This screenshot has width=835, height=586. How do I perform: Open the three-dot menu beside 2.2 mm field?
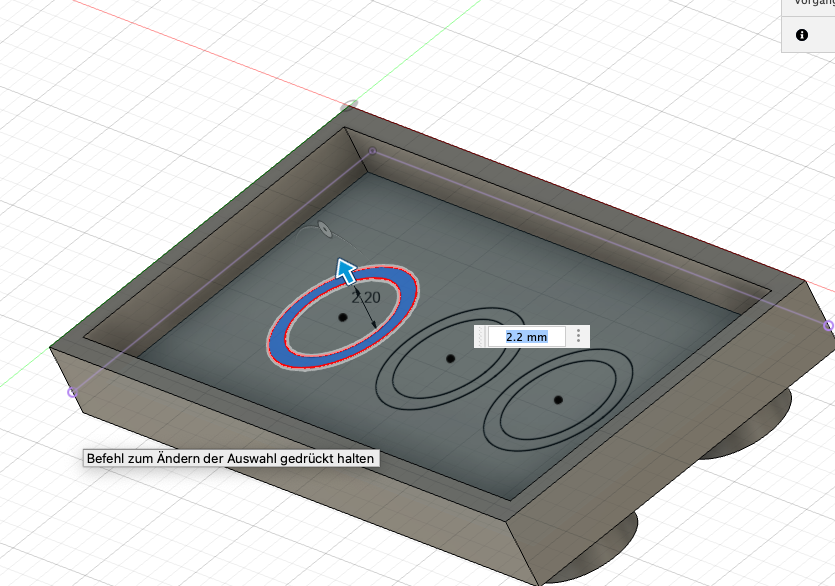pos(578,337)
